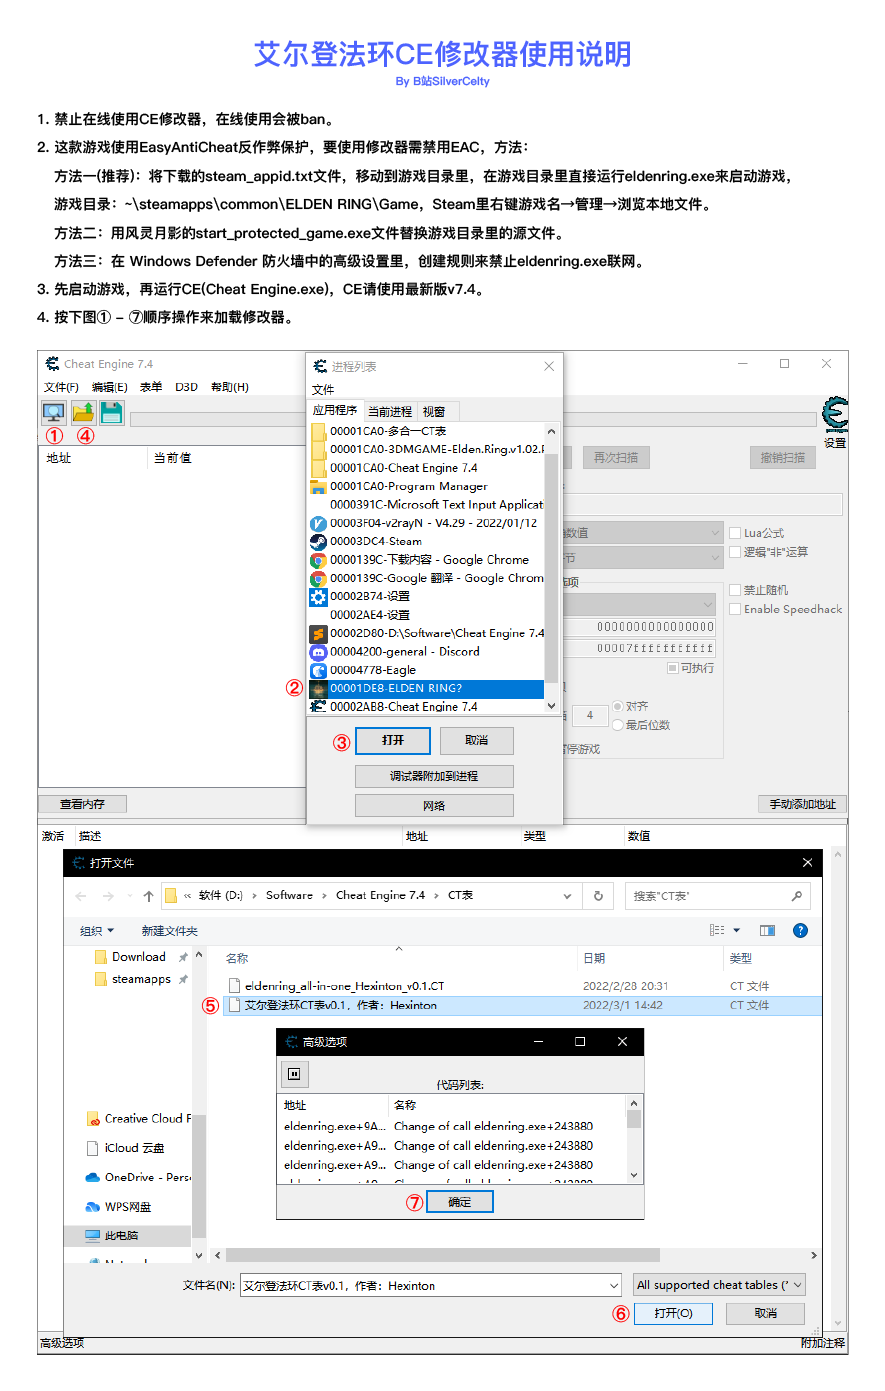885x1391 pixels.
Task: Expand the address path history dropdown
Action: click(567, 896)
